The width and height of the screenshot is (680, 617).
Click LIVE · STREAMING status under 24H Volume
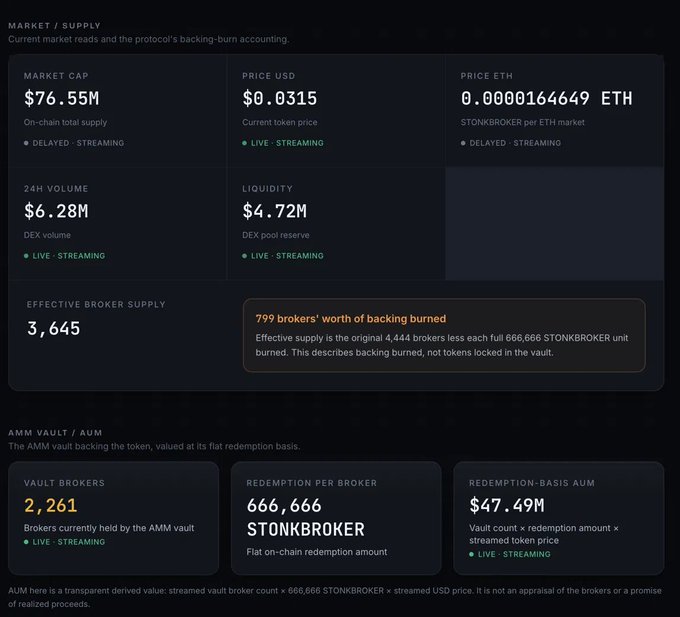(x=64, y=255)
